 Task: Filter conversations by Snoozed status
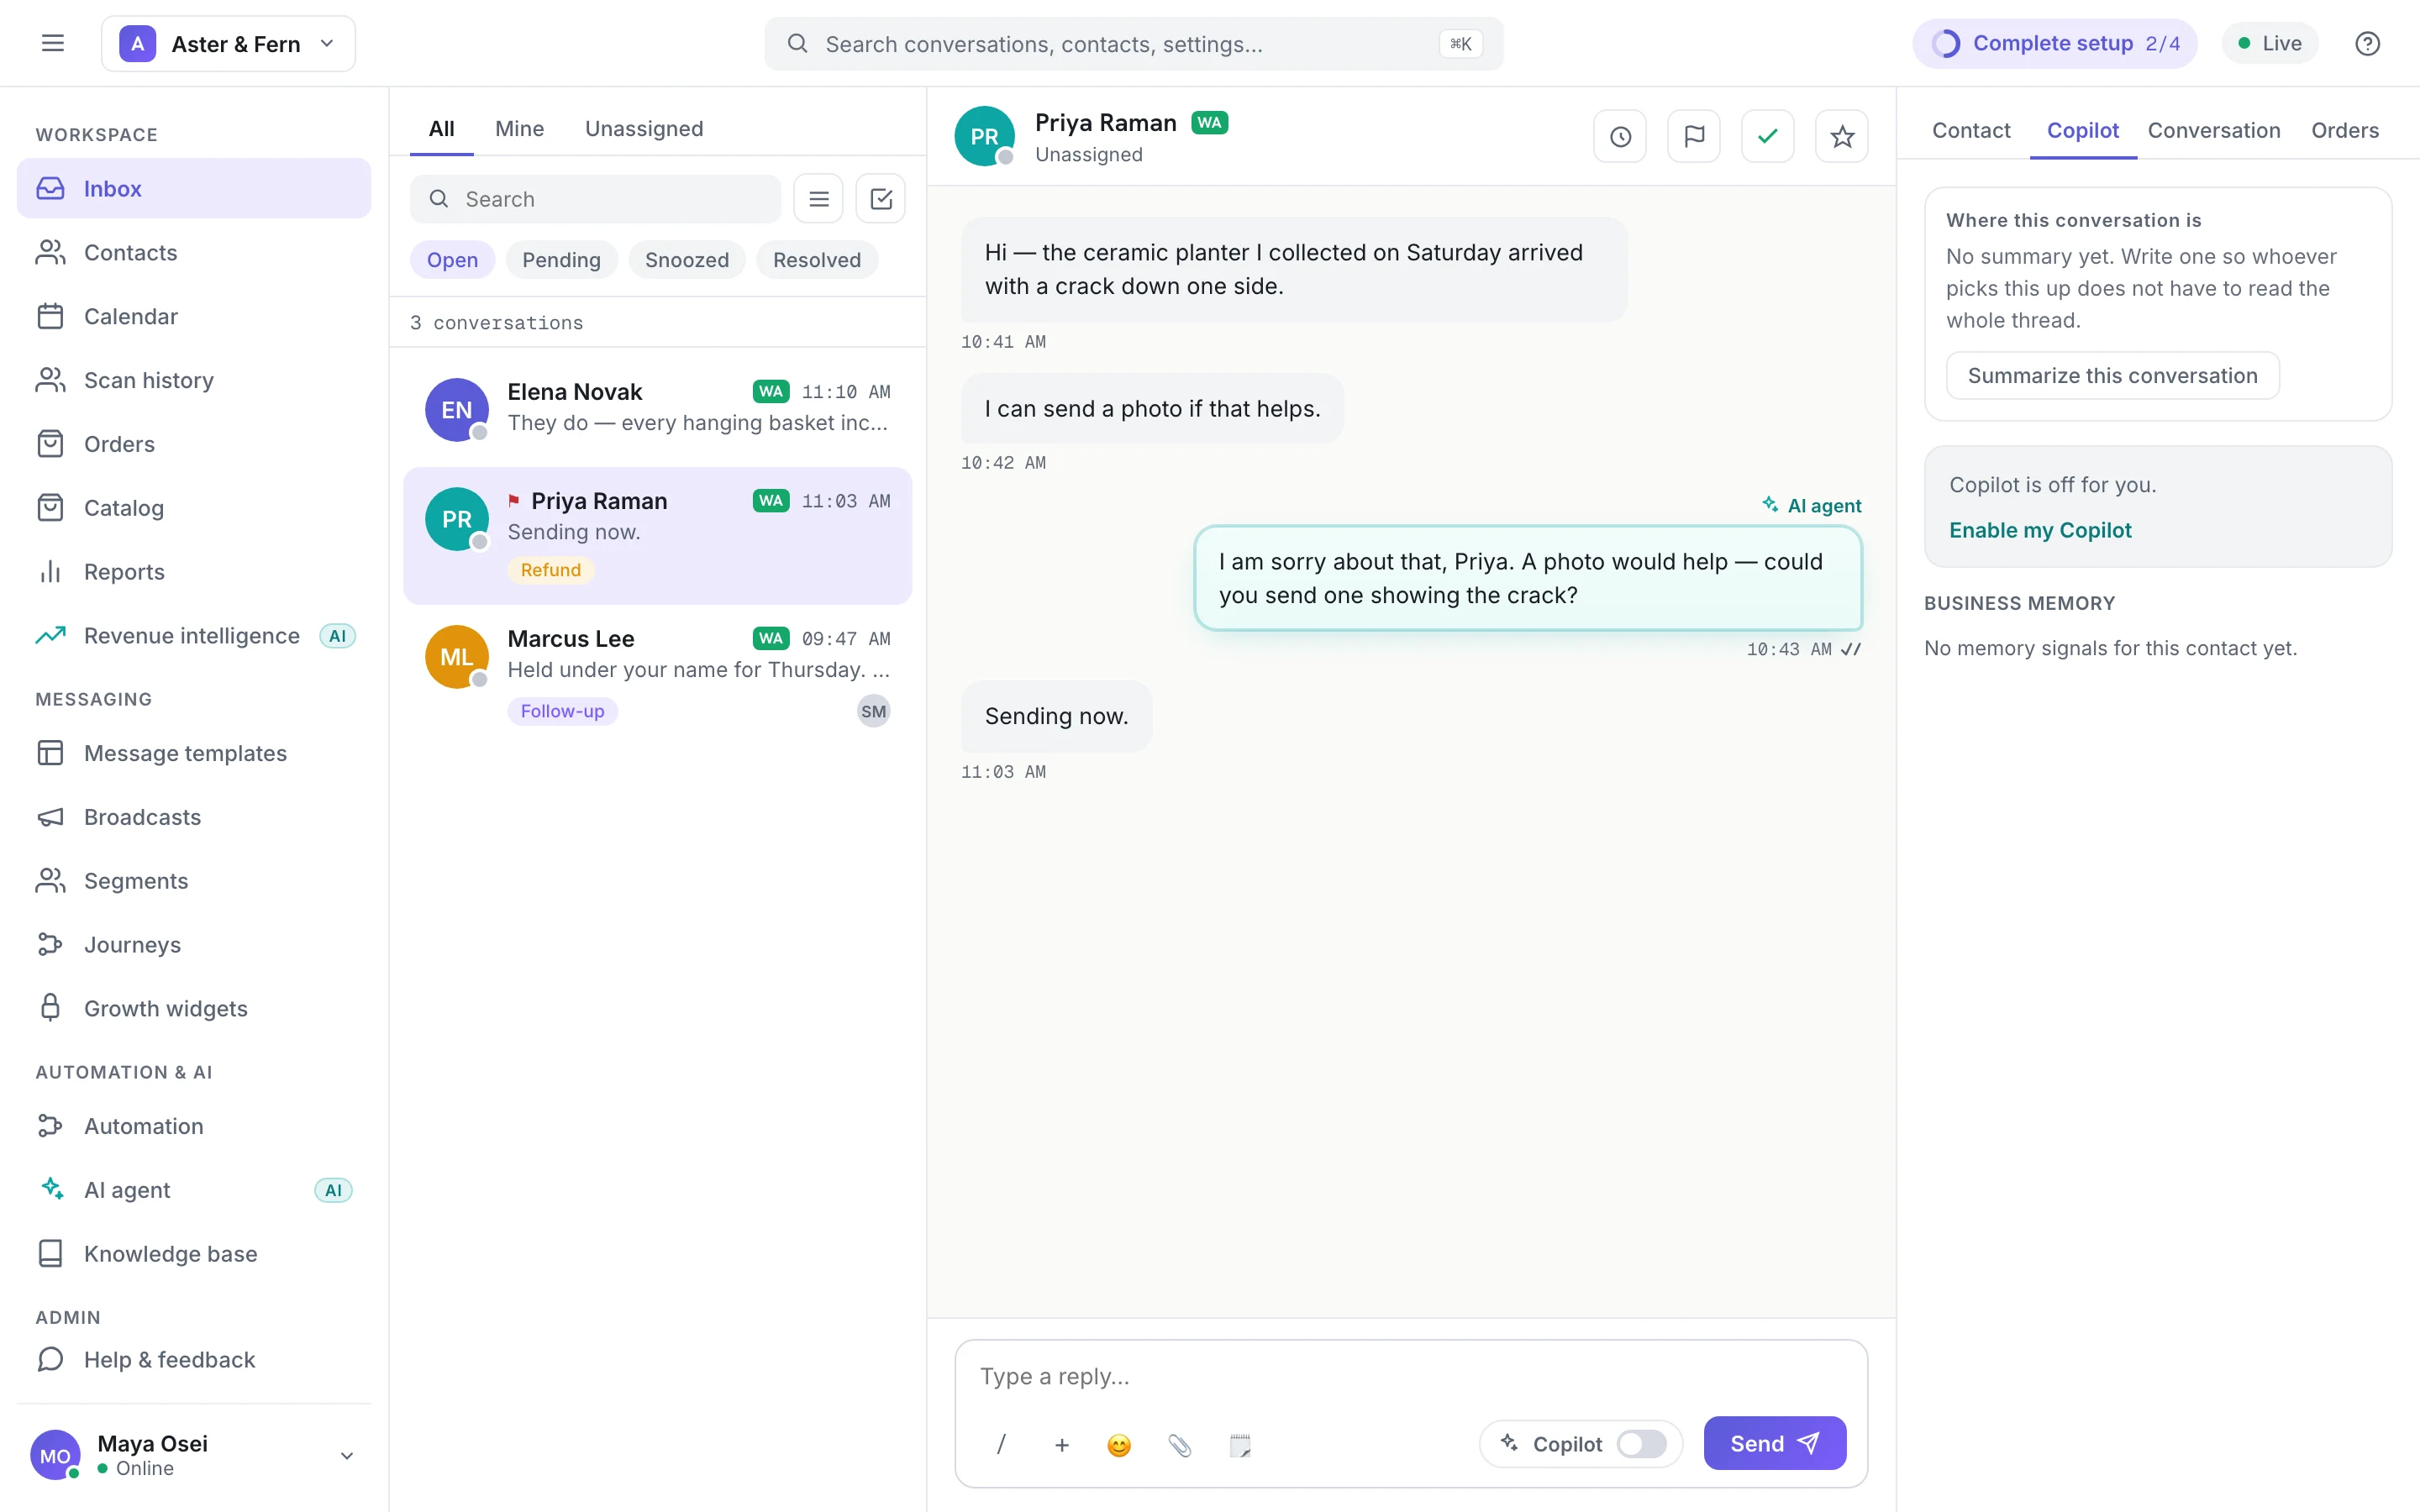pyautogui.click(x=687, y=260)
